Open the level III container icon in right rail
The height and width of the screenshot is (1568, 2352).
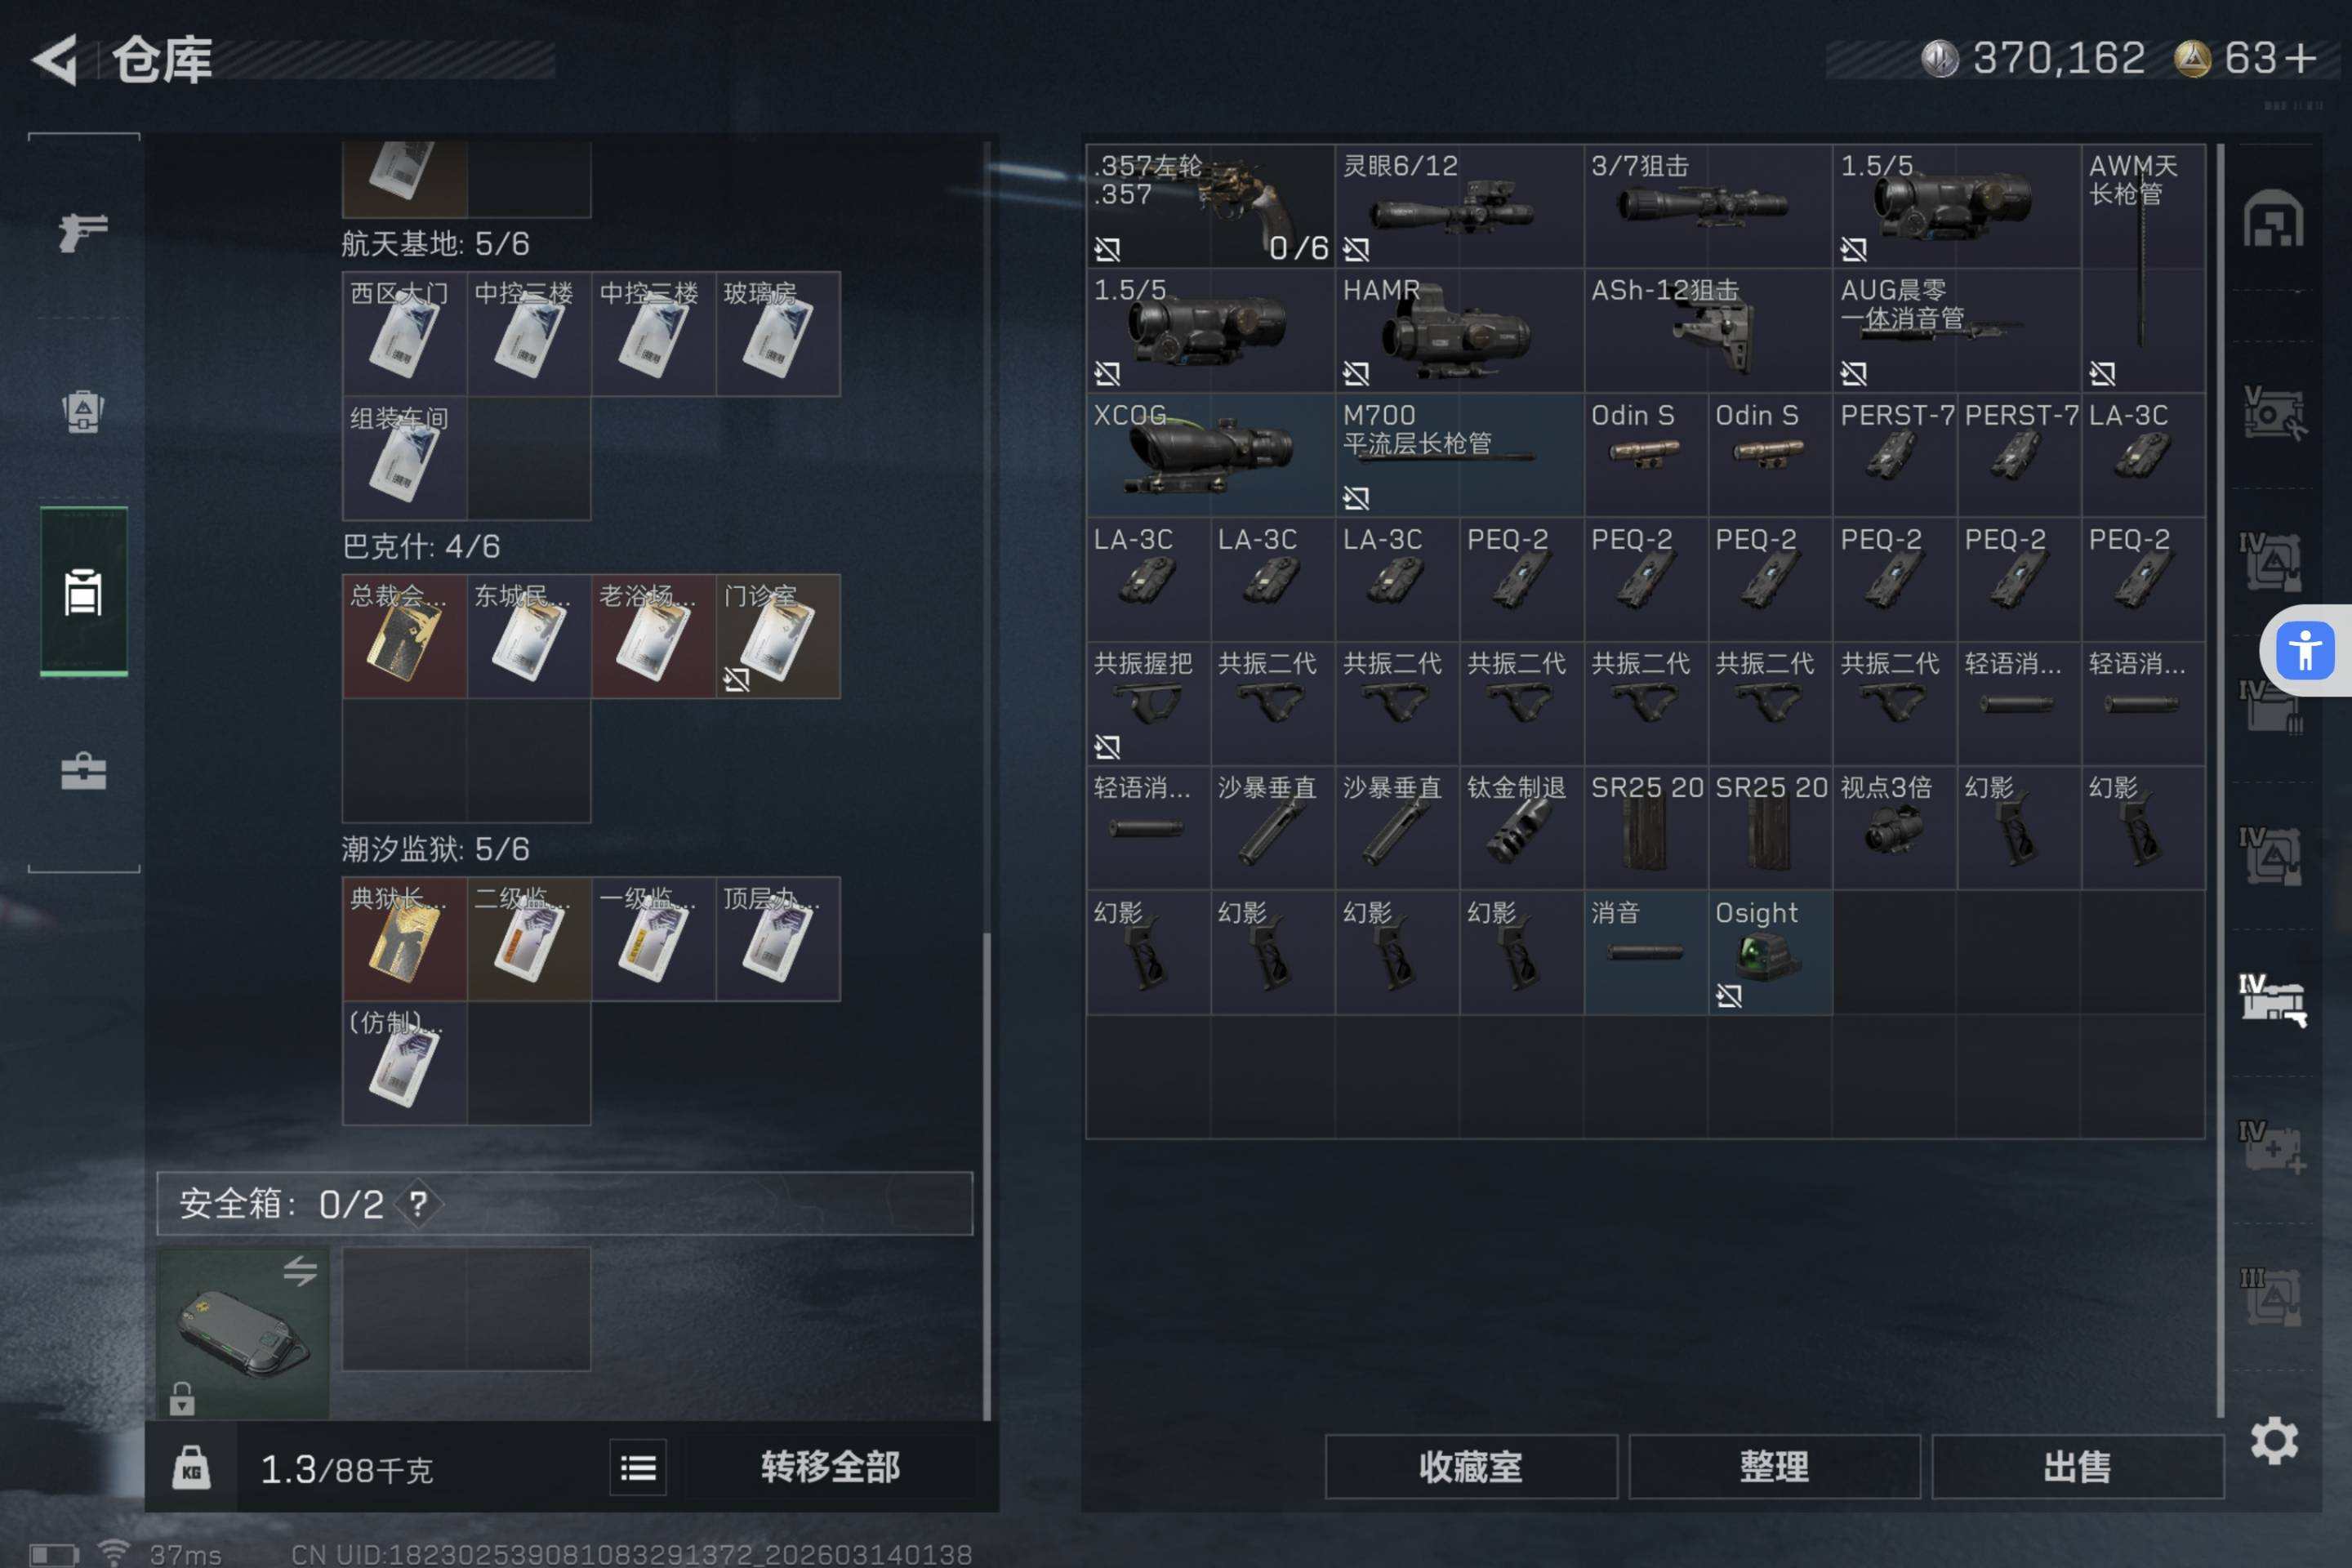[x=2271, y=1296]
